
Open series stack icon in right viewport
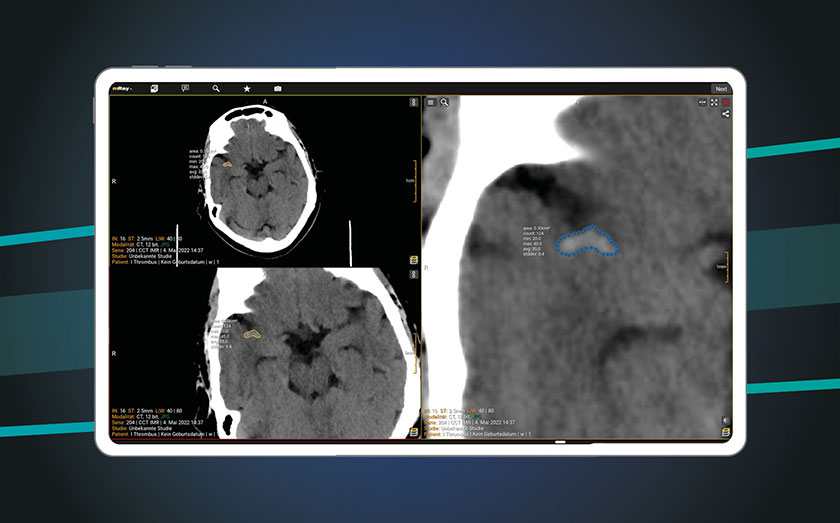pyautogui.click(x=726, y=432)
